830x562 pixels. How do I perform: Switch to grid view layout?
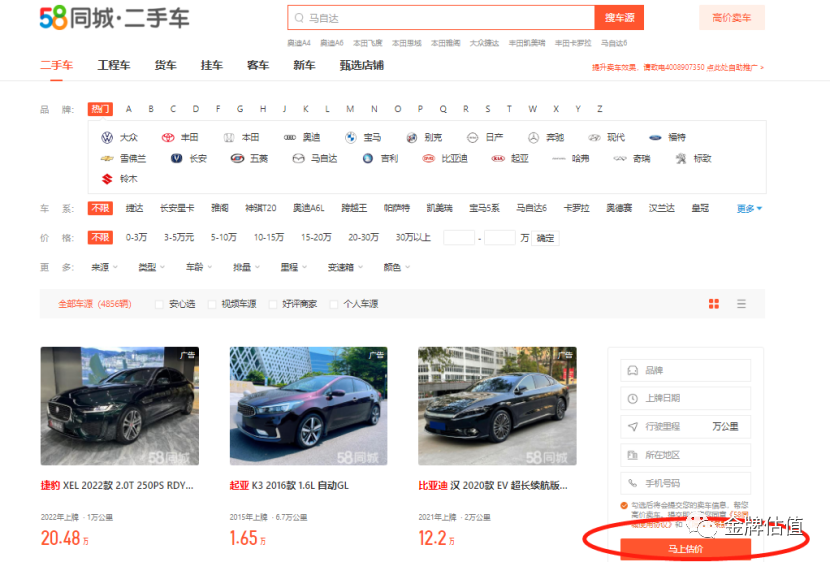tap(714, 304)
